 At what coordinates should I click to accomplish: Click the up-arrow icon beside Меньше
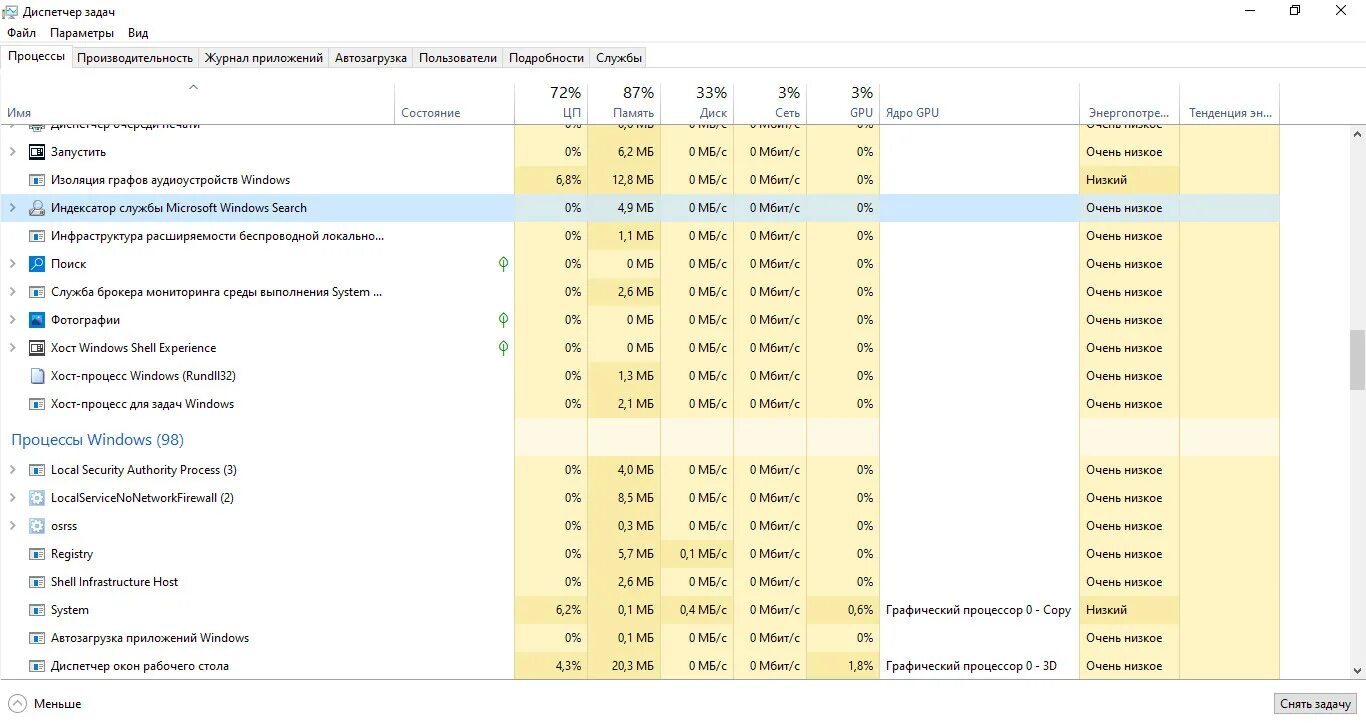(17, 703)
